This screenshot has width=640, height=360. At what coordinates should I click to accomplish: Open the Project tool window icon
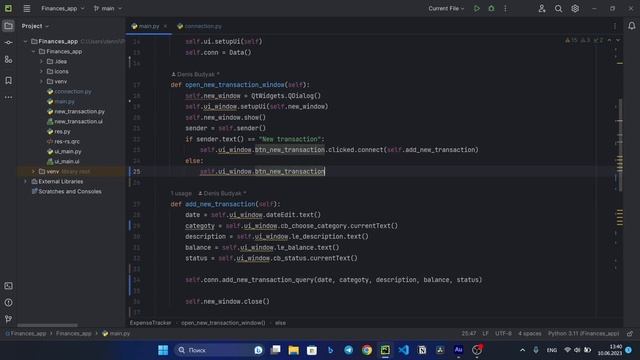8,26
